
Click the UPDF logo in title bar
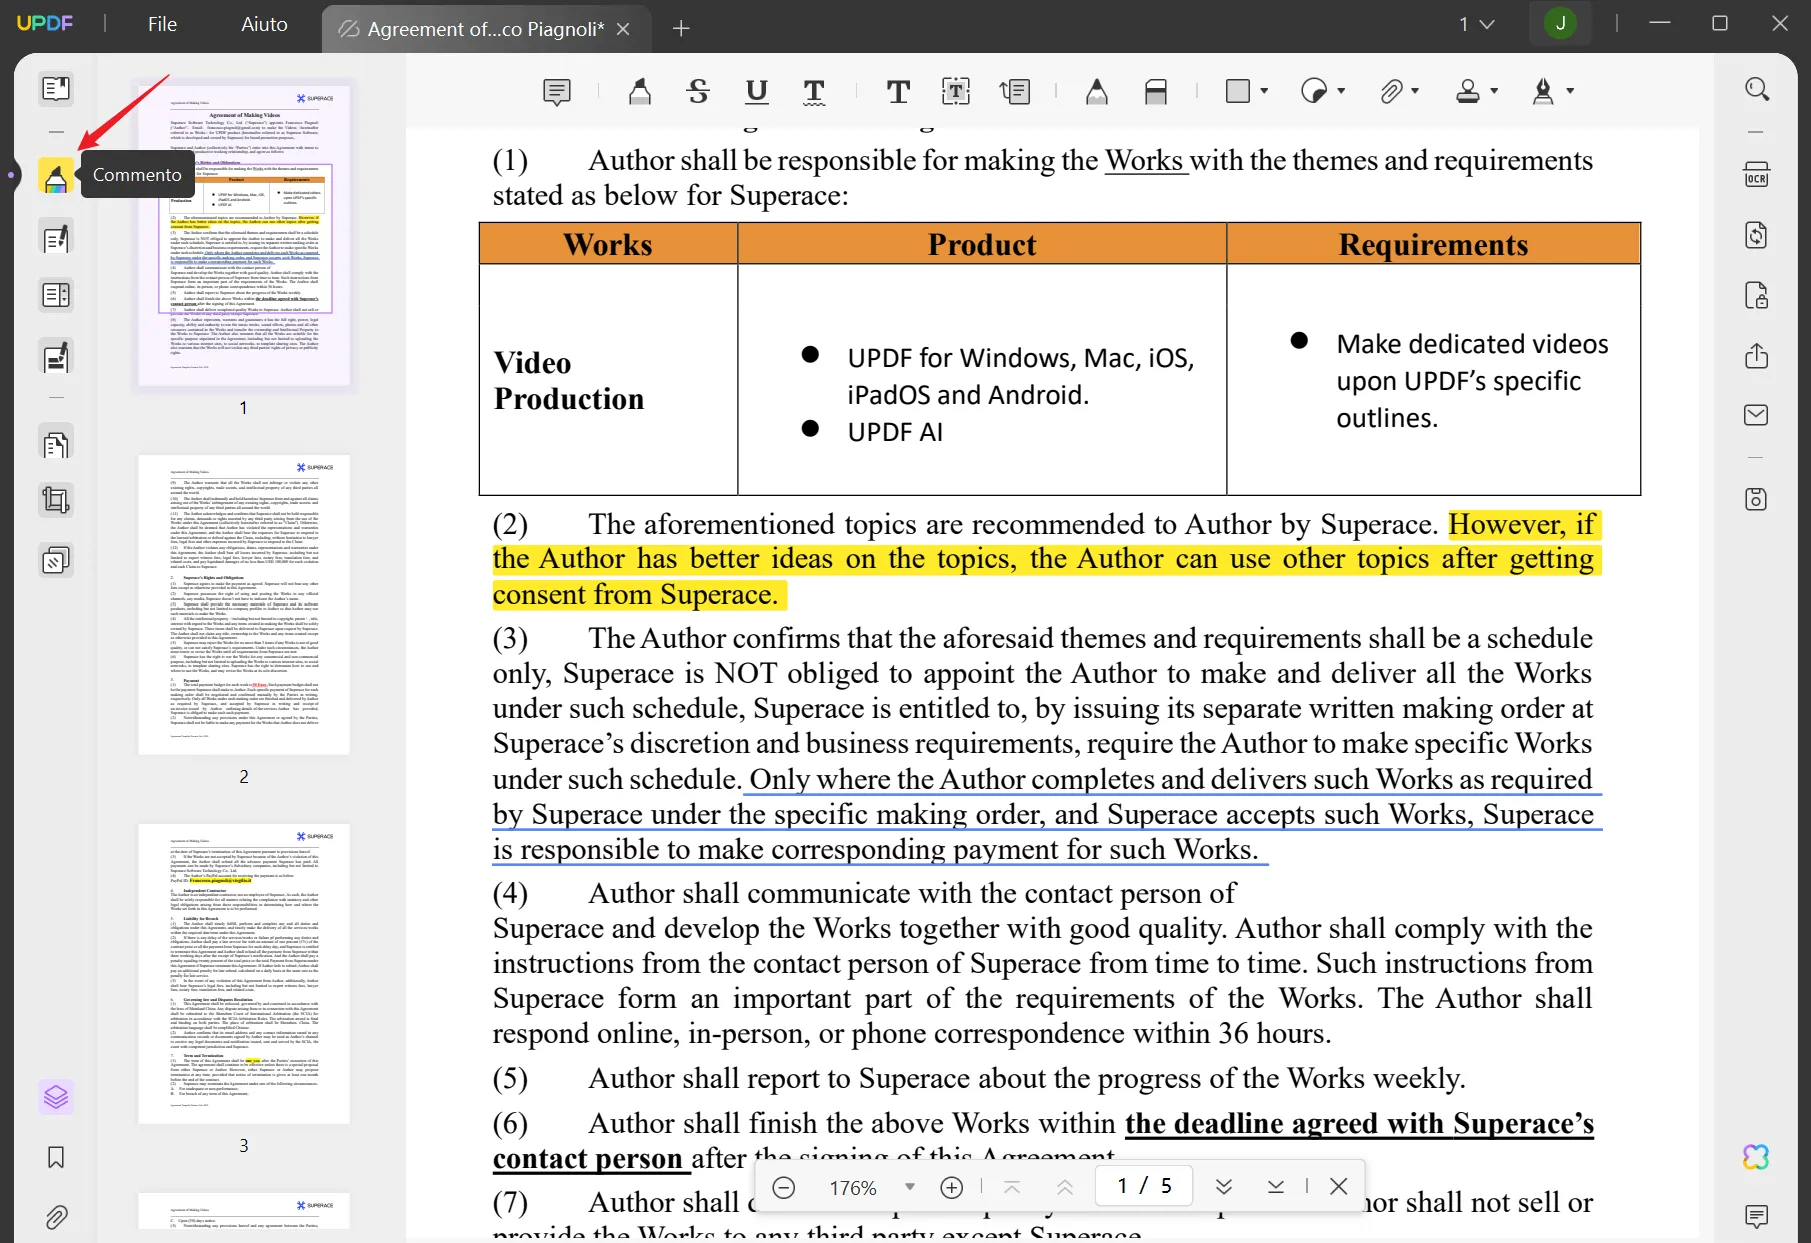45,24
